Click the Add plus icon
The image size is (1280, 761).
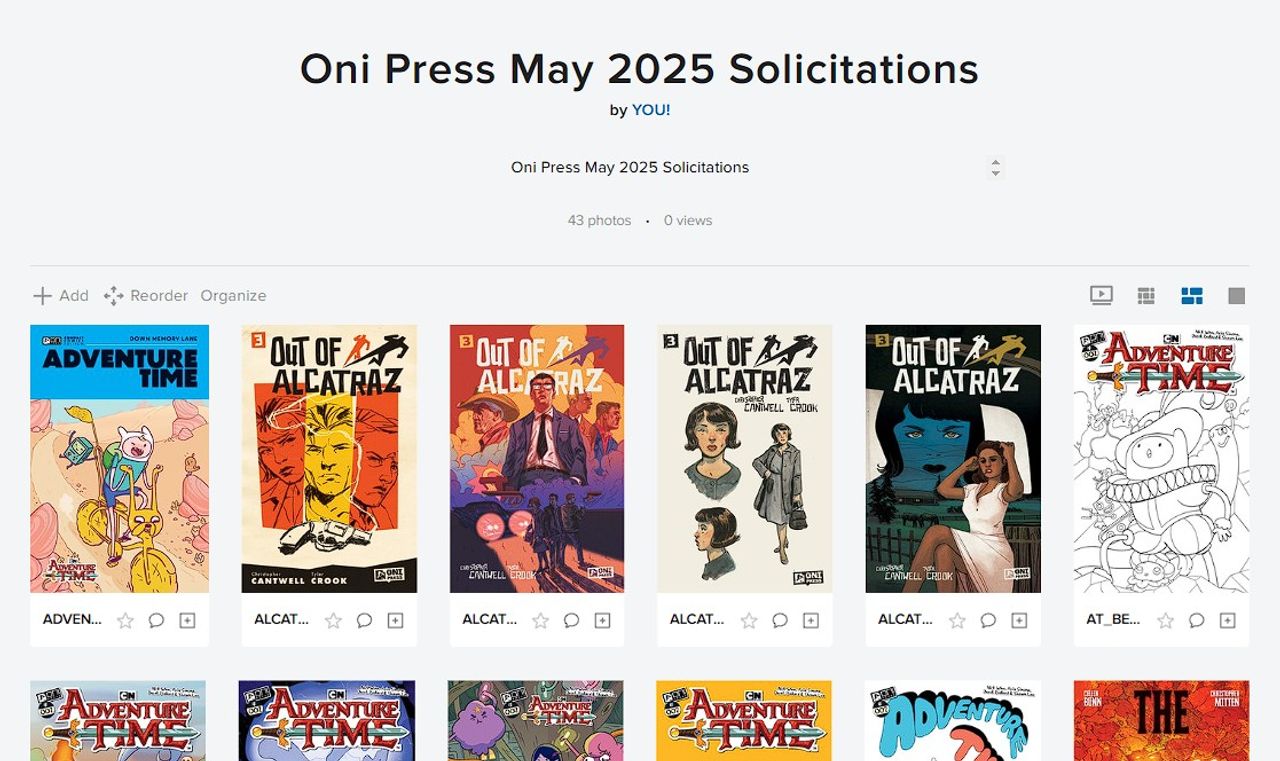[42, 296]
